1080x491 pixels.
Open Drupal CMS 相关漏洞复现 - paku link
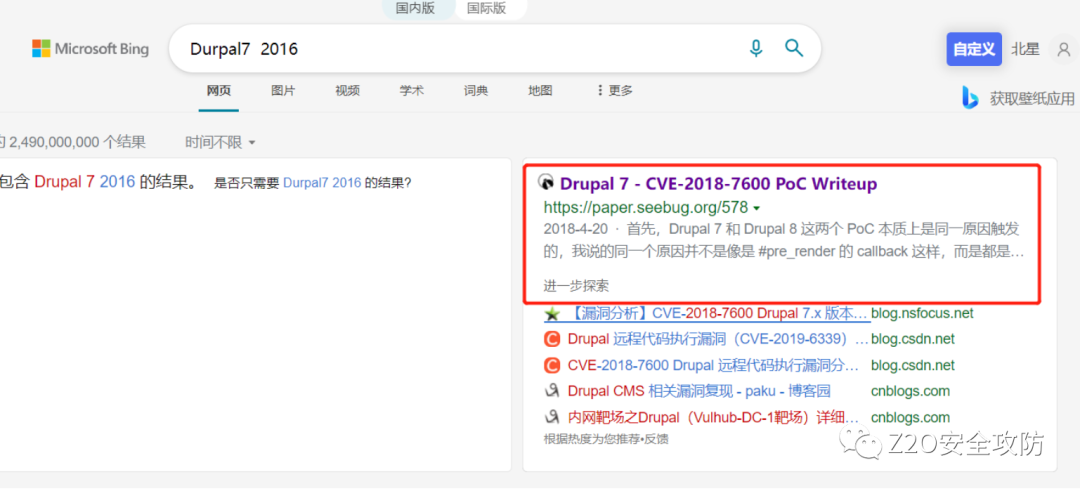[699, 391]
